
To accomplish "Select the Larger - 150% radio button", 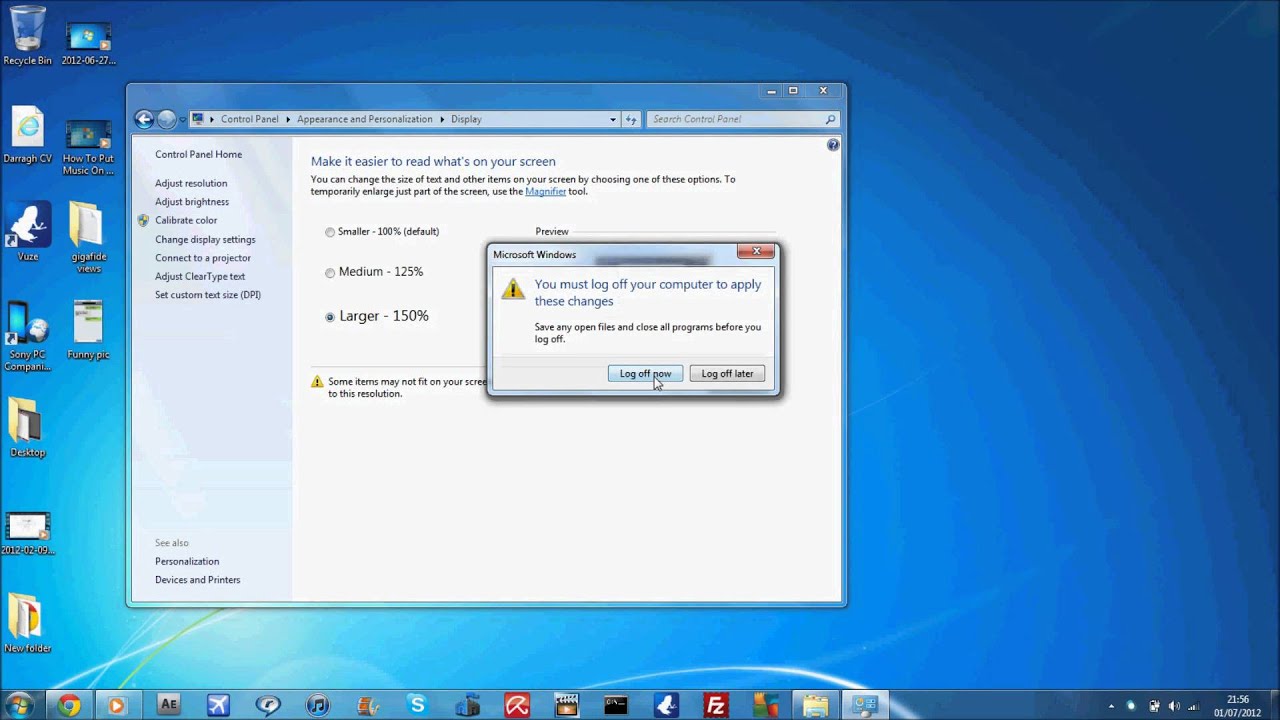I will coord(330,317).
